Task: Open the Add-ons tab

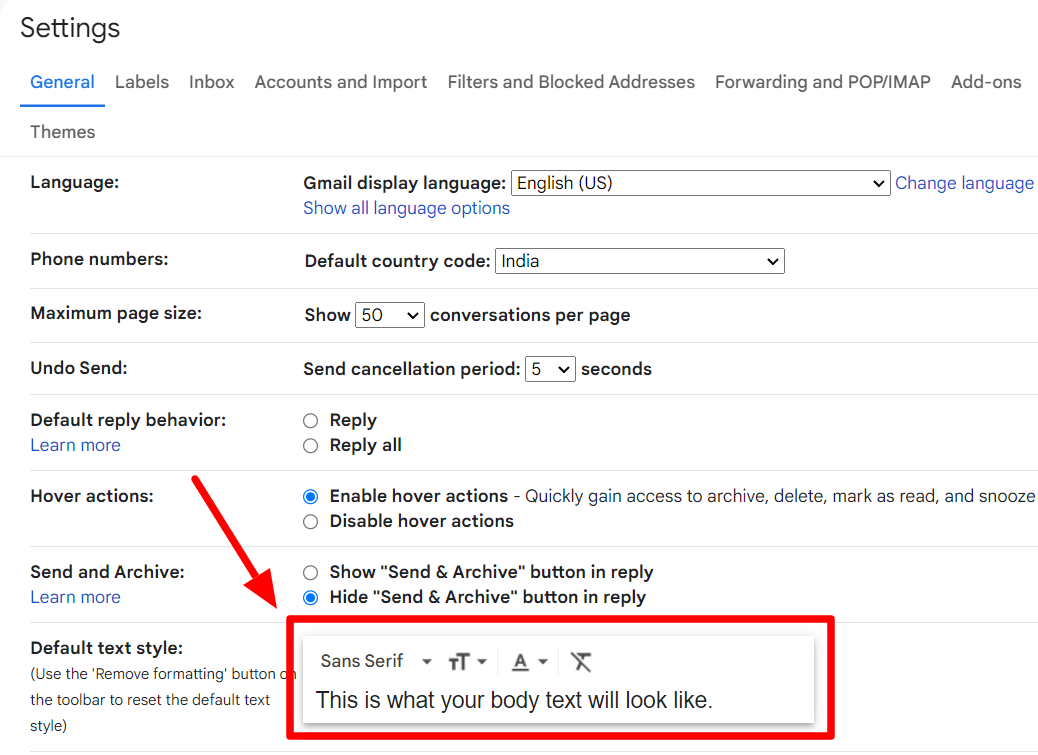Action: 986,82
